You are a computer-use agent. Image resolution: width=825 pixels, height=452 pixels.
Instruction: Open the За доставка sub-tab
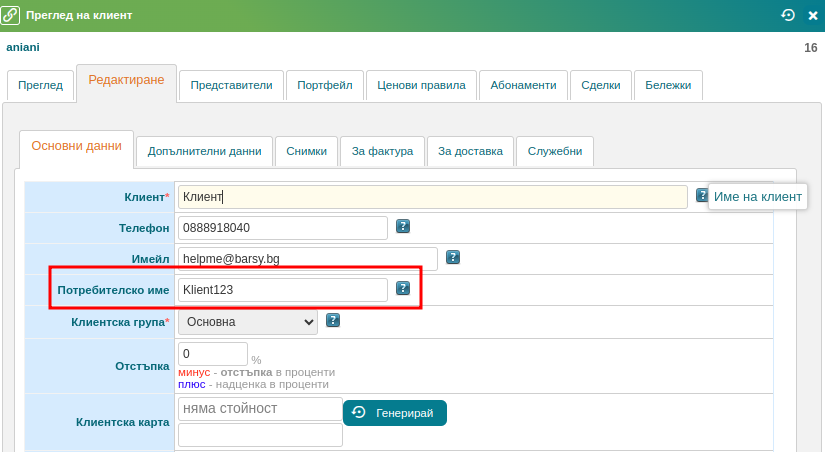(x=470, y=152)
